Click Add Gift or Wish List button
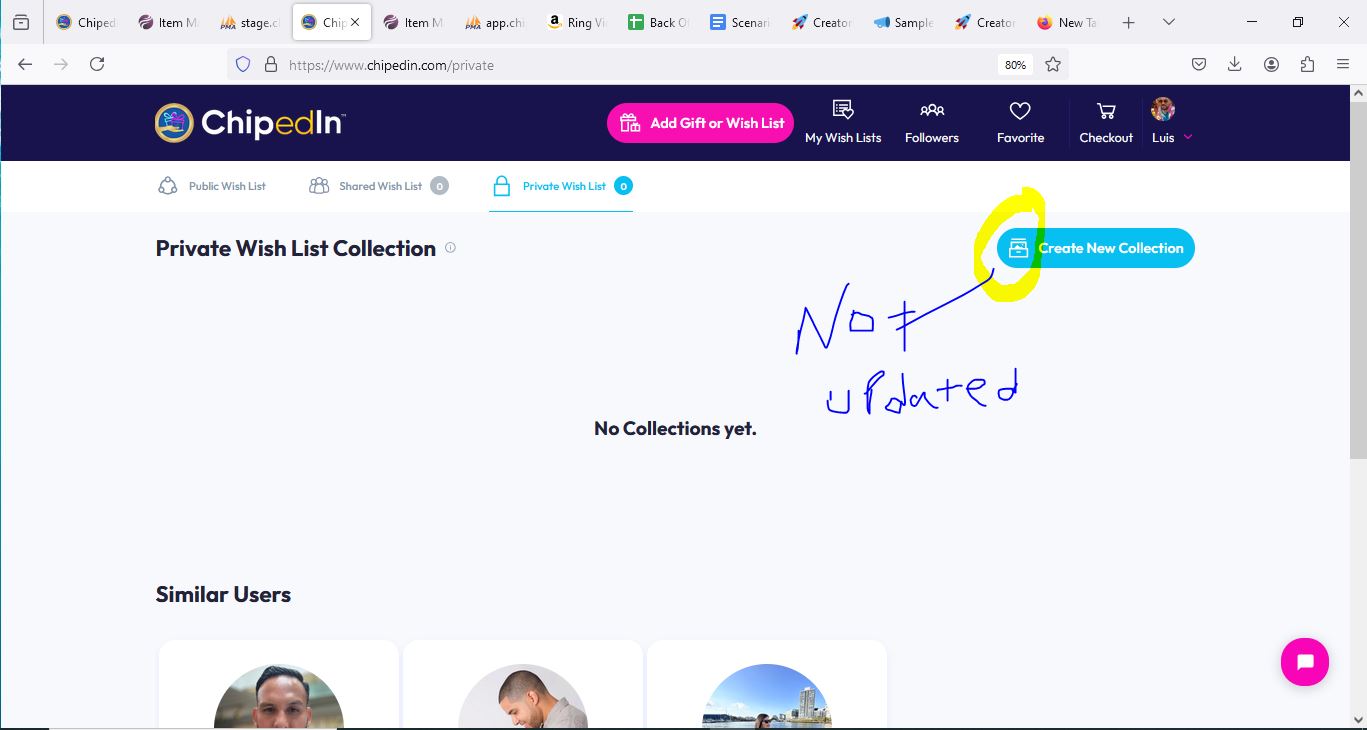Screen dimensions: 1367x730 [700, 123]
